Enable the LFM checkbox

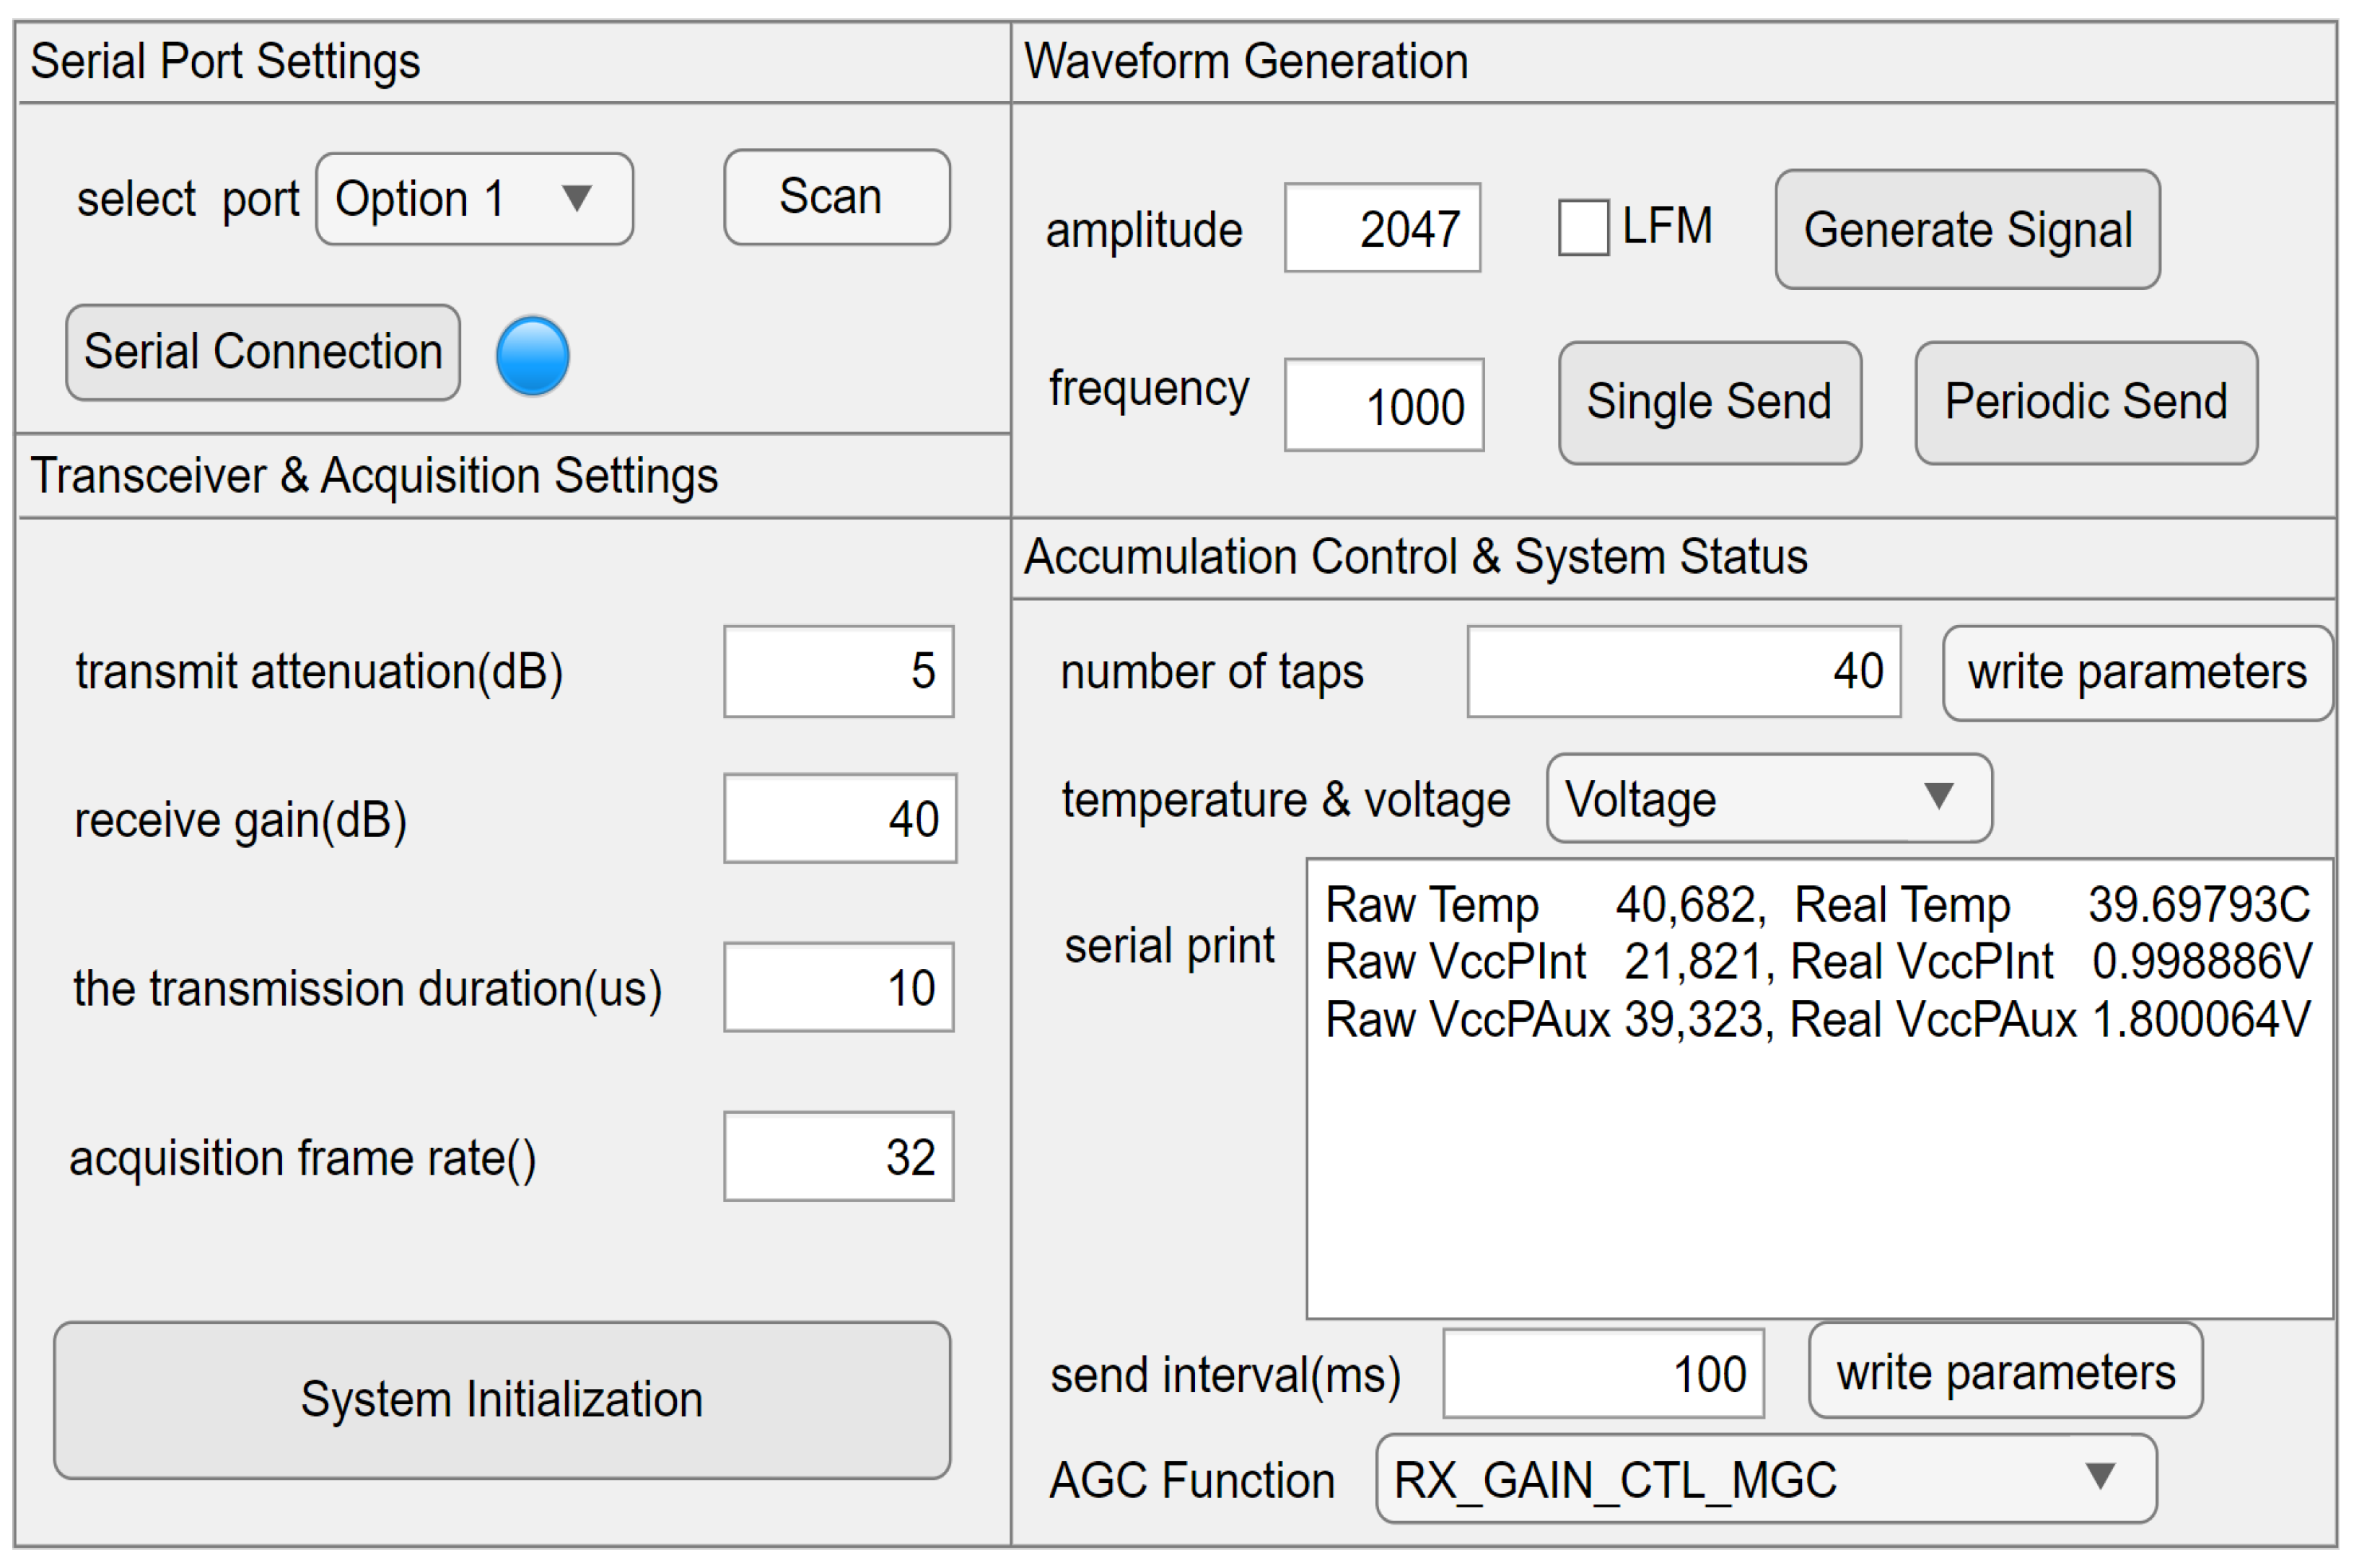(x=1582, y=228)
